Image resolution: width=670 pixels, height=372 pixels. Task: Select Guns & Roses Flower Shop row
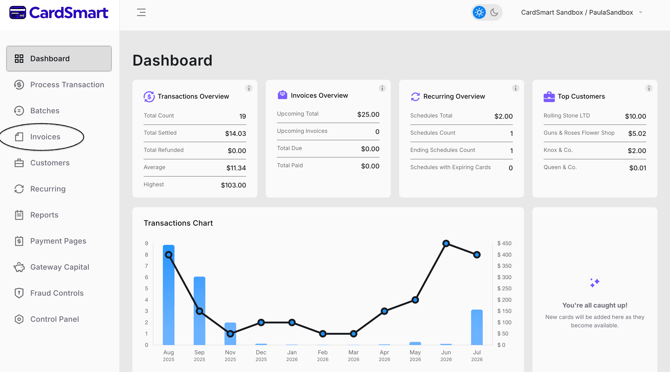(x=594, y=133)
